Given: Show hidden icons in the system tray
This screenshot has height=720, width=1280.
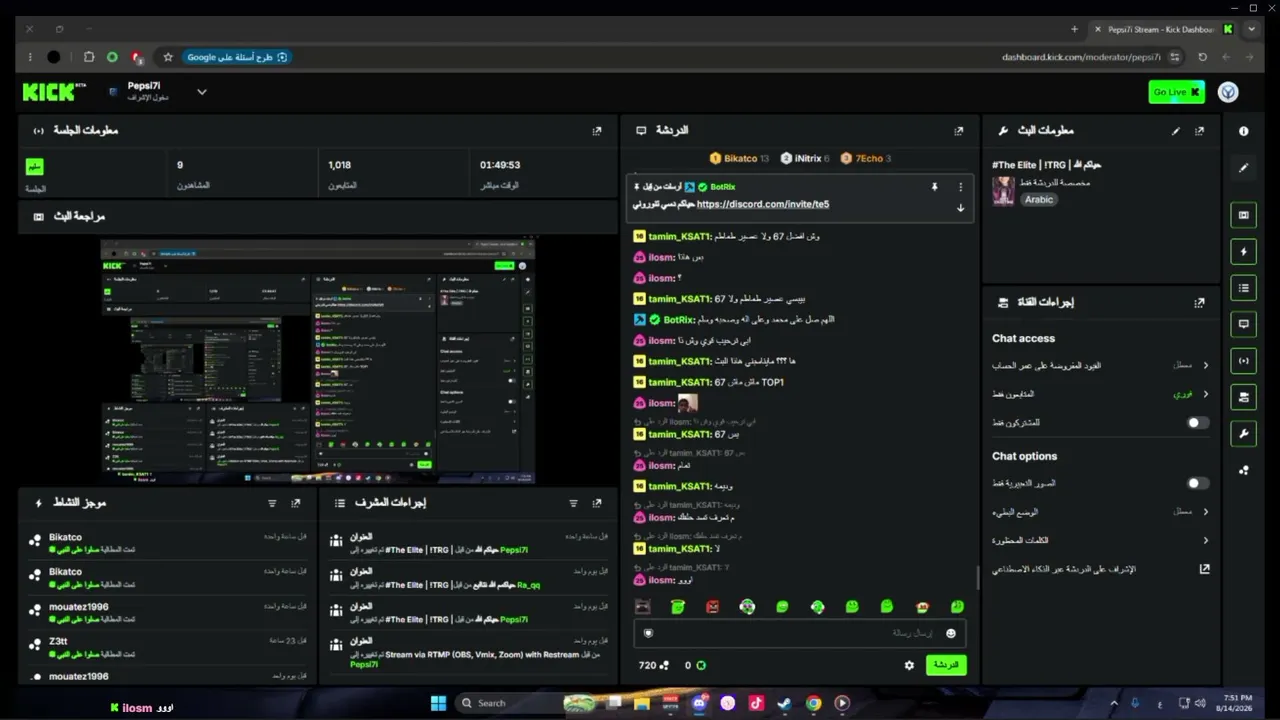Looking at the screenshot, I should tap(1114, 703).
